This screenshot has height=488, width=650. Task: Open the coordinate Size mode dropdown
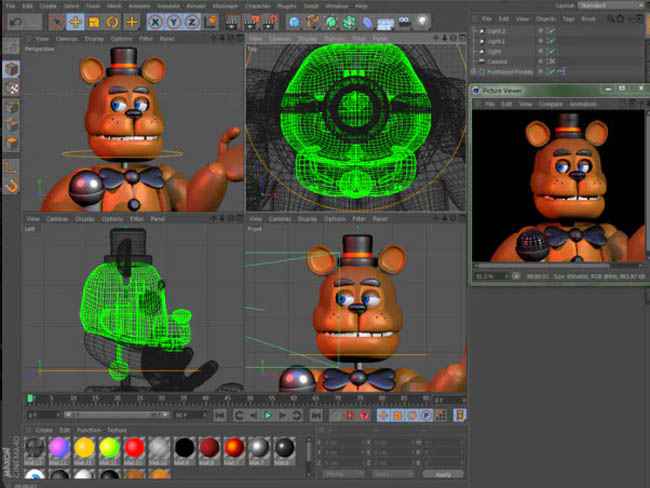[393, 474]
